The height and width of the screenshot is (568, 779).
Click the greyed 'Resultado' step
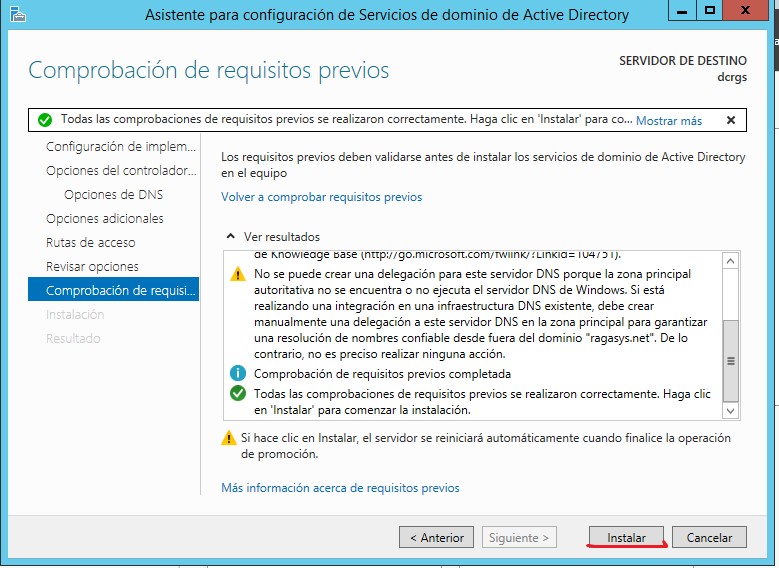(x=73, y=338)
